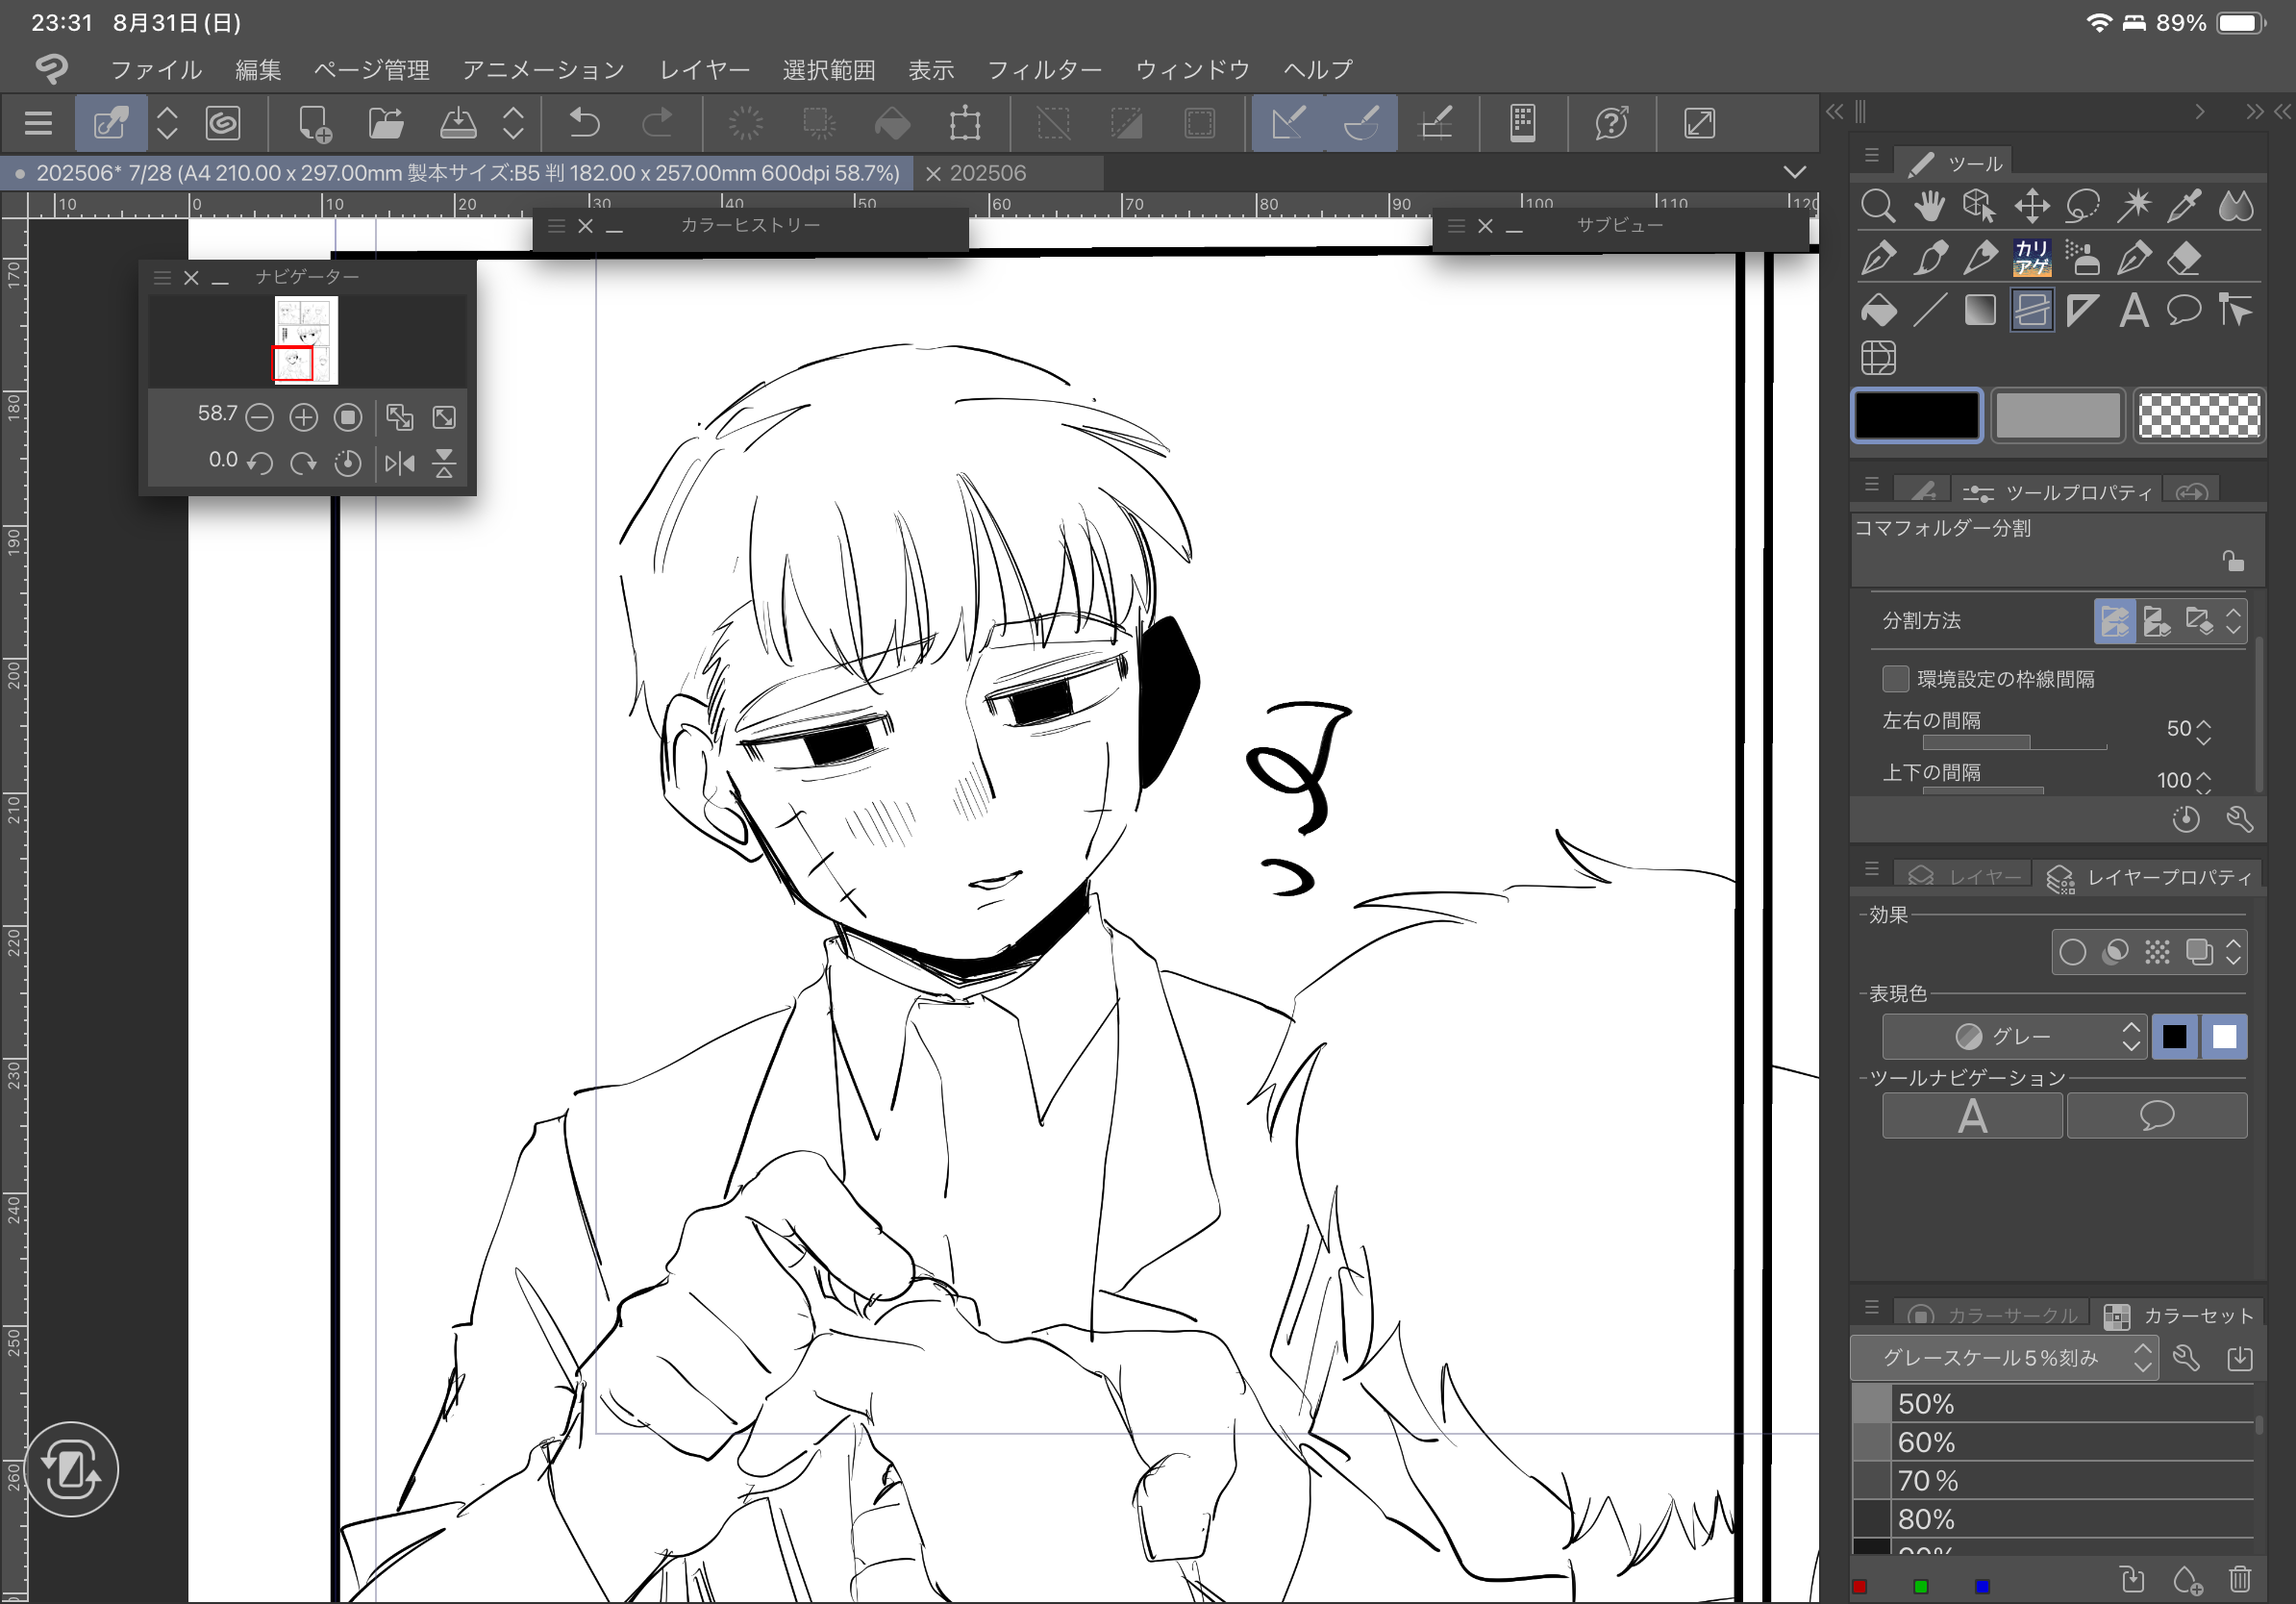2296x1604 pixels.
Task: Select the Balloon tool icon
Action: coord(2183,310)
